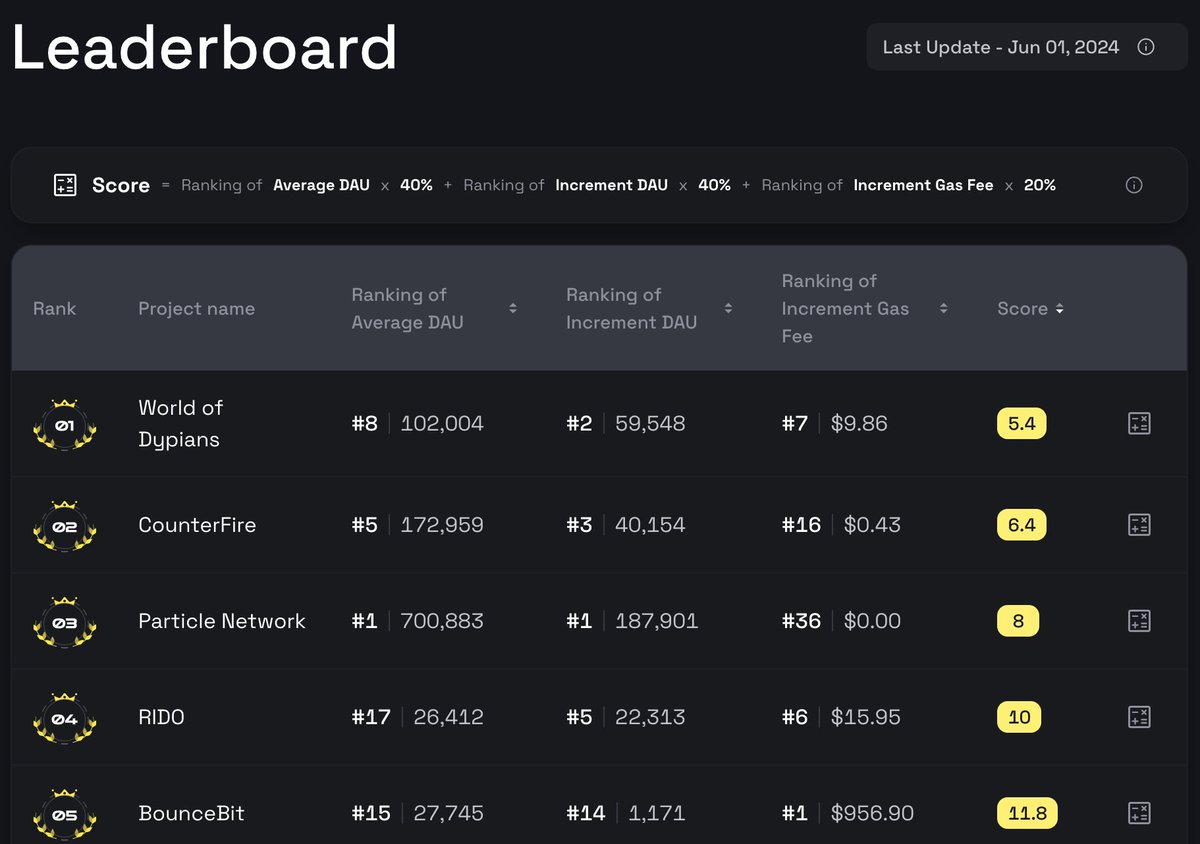Screen dimensions: 1200x844
Task: Click the Ranking of Average DAU header text
Action: coord(408,309)
